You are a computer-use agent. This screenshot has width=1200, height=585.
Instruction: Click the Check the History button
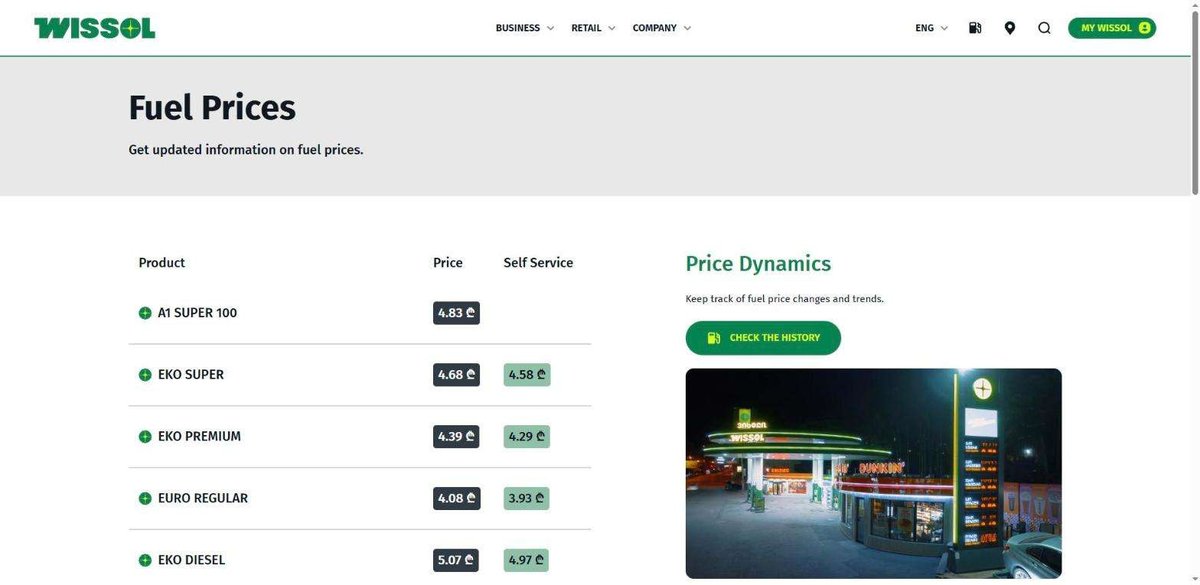tap(763, 338)
